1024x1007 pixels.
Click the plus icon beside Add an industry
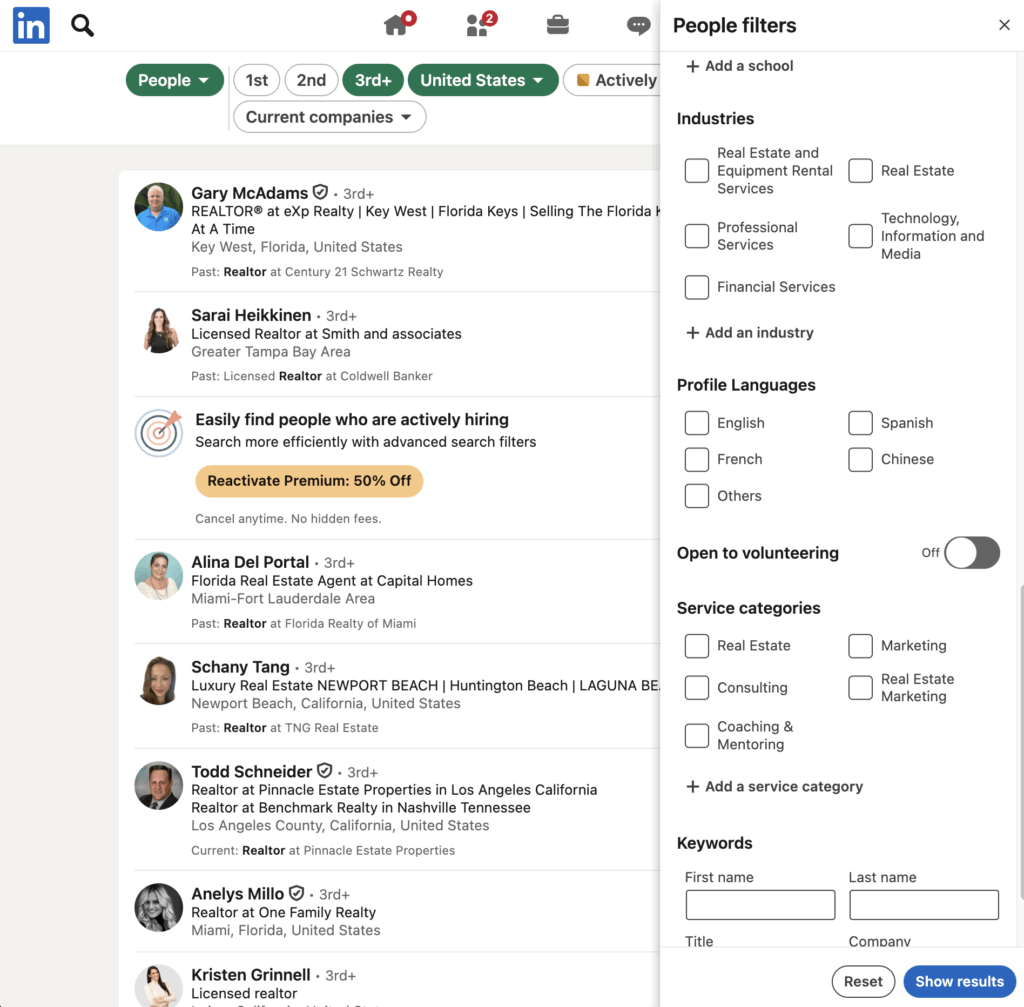[x=692, y=333]
